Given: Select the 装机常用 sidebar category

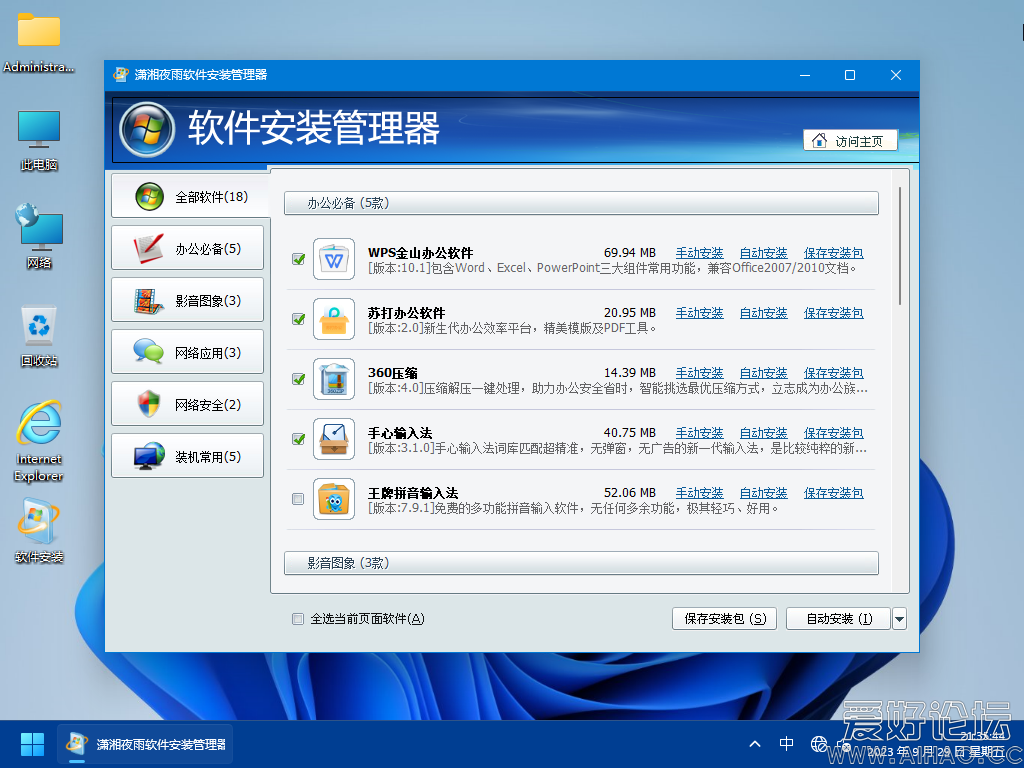Looking at the screenshot, I should point(187,455).
